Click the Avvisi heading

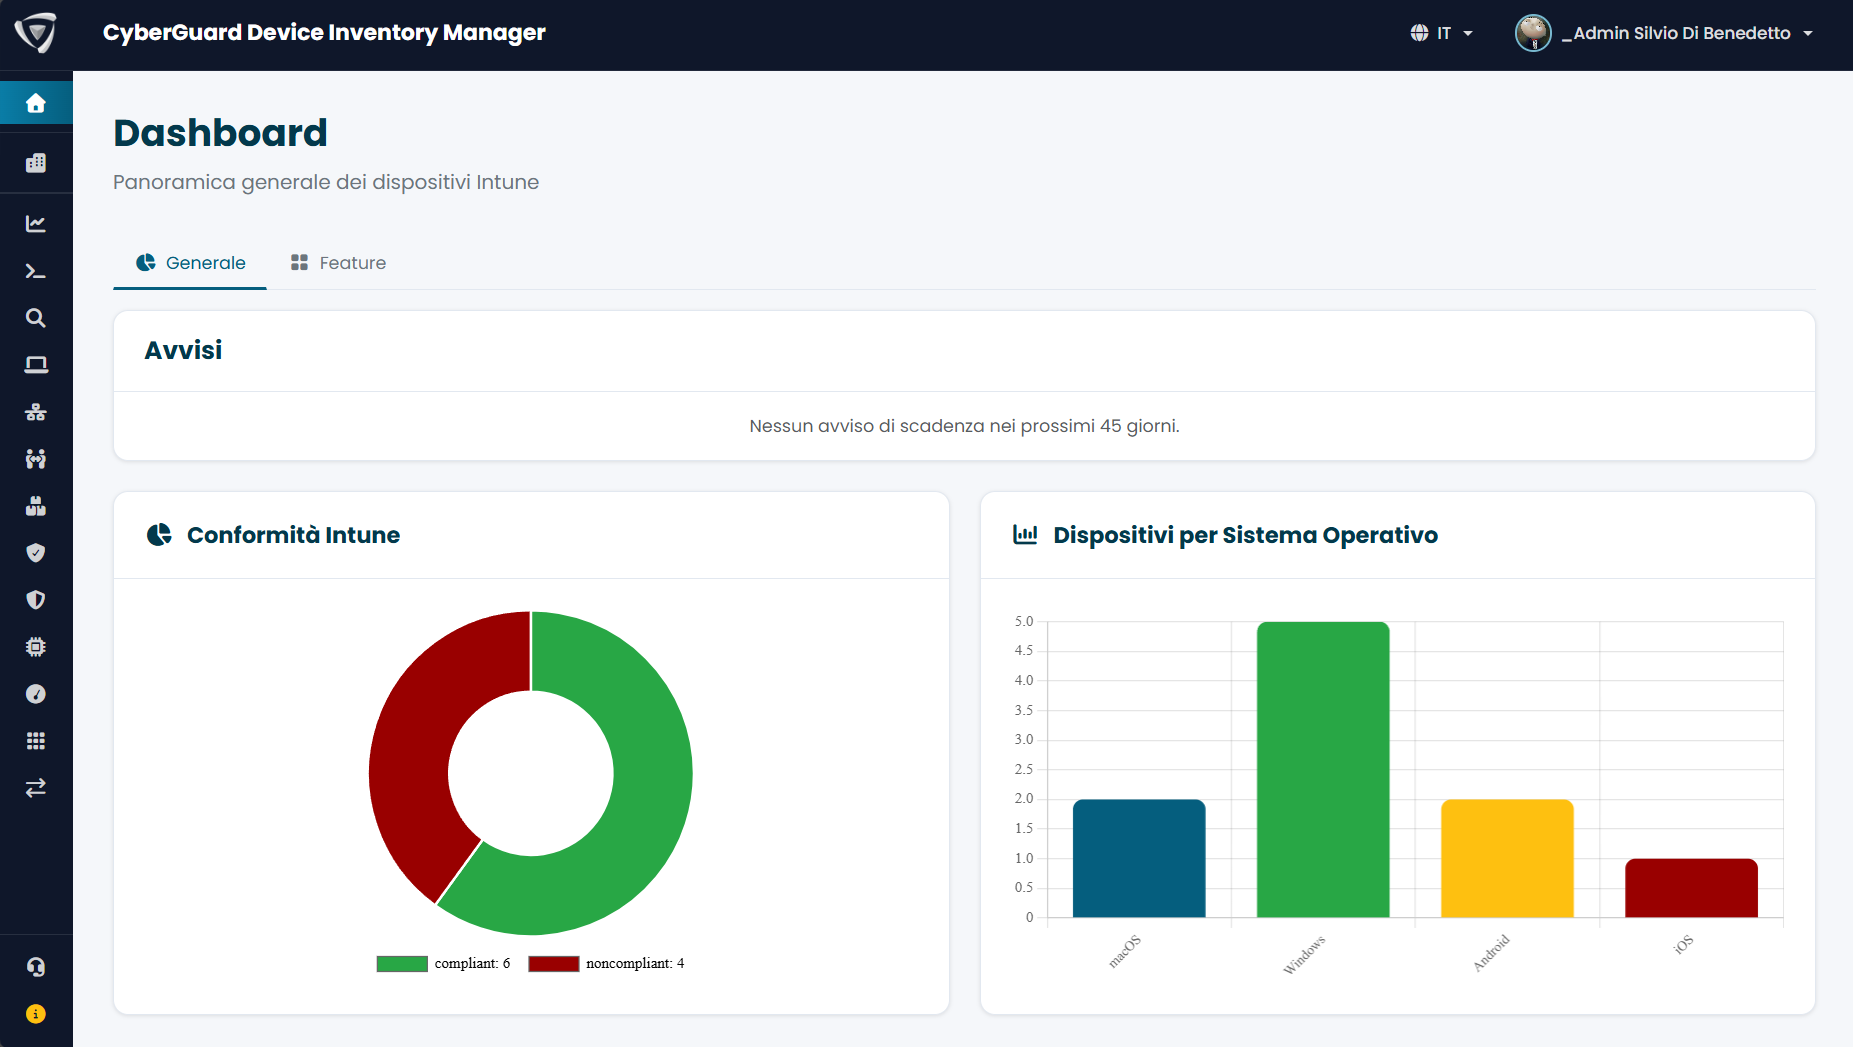click(x=183, y=350)
